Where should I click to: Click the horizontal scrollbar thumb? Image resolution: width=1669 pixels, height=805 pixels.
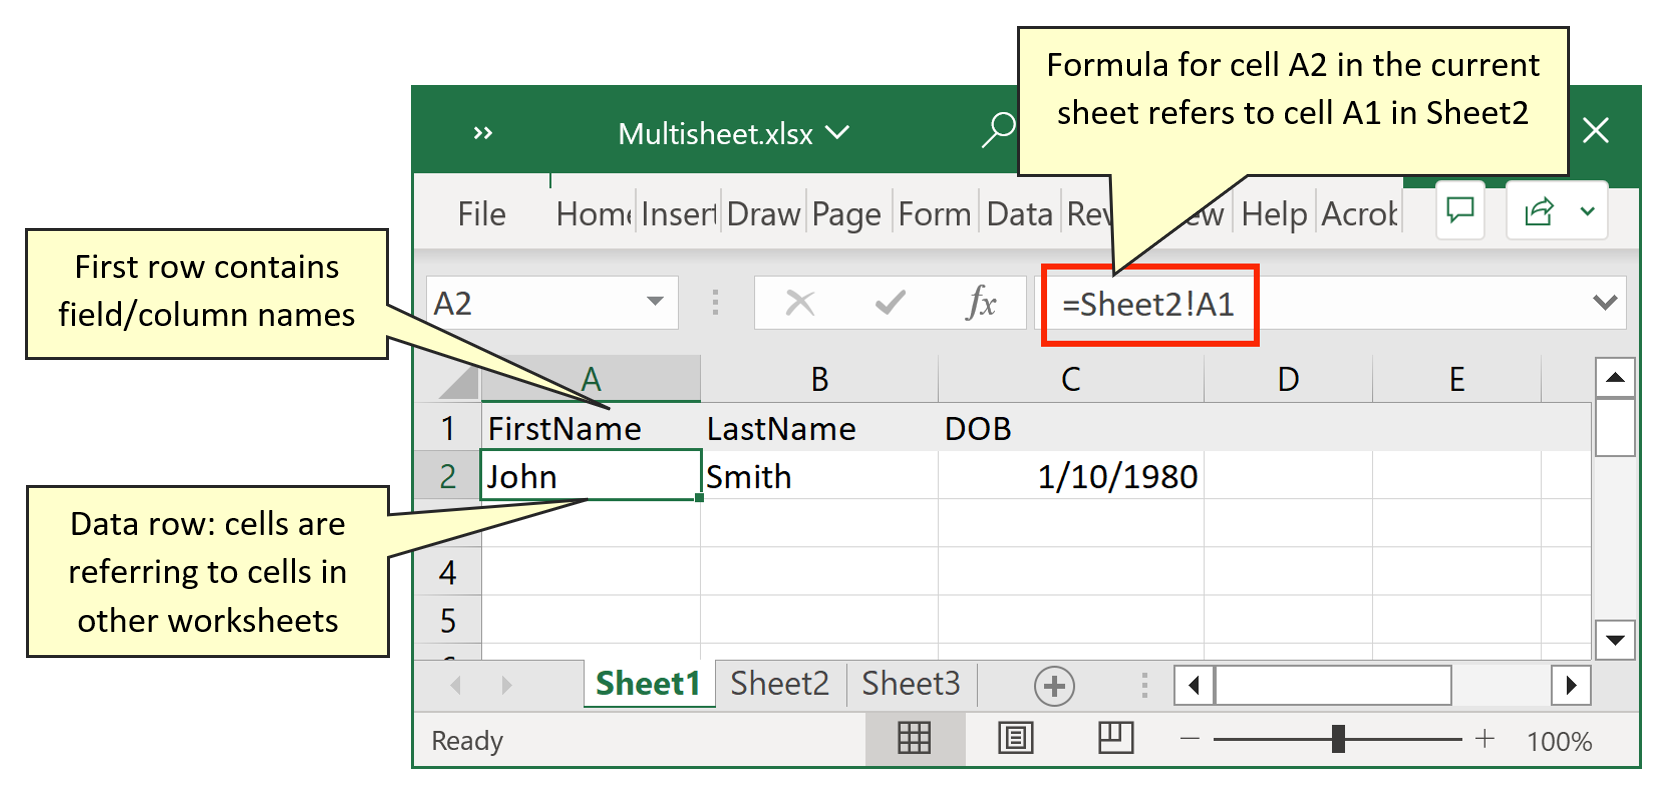tap(1333, 685)
